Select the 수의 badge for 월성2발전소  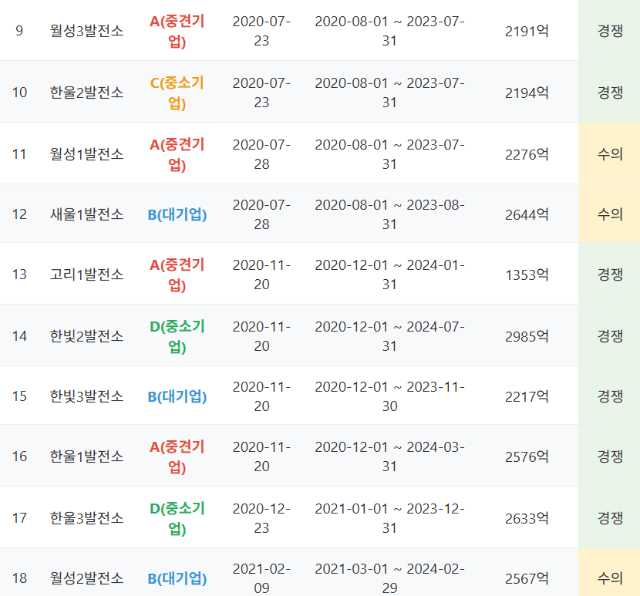coord(610,578)
